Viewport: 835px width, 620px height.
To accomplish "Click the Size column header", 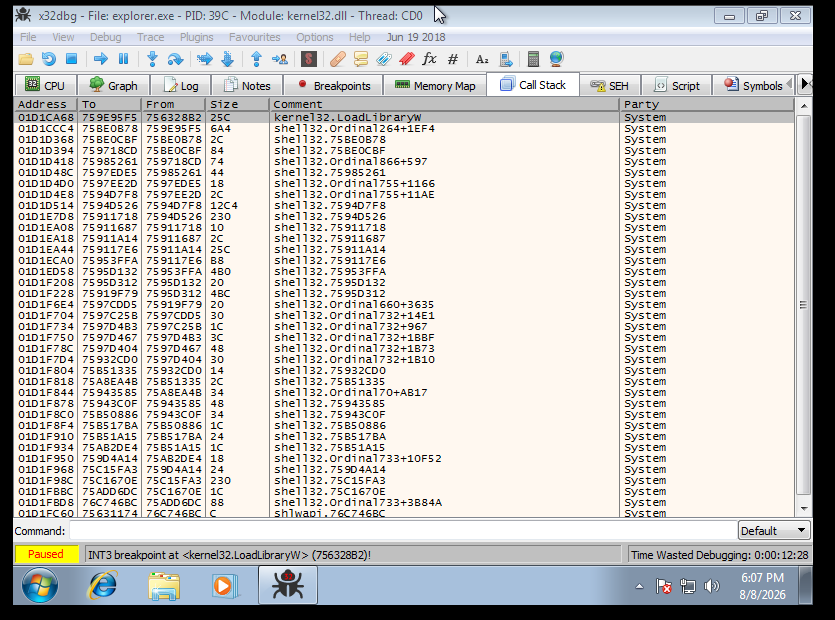I will click(x=237, y=104).
